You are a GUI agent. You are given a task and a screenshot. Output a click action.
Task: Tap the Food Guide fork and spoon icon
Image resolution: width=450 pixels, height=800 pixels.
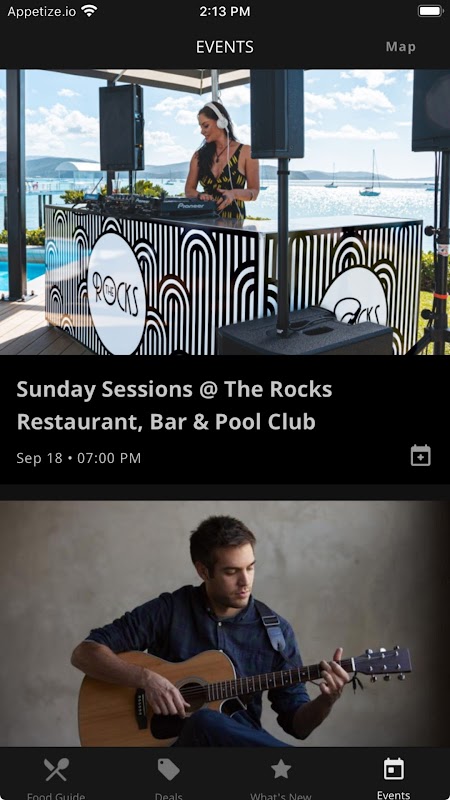[56, 770]
